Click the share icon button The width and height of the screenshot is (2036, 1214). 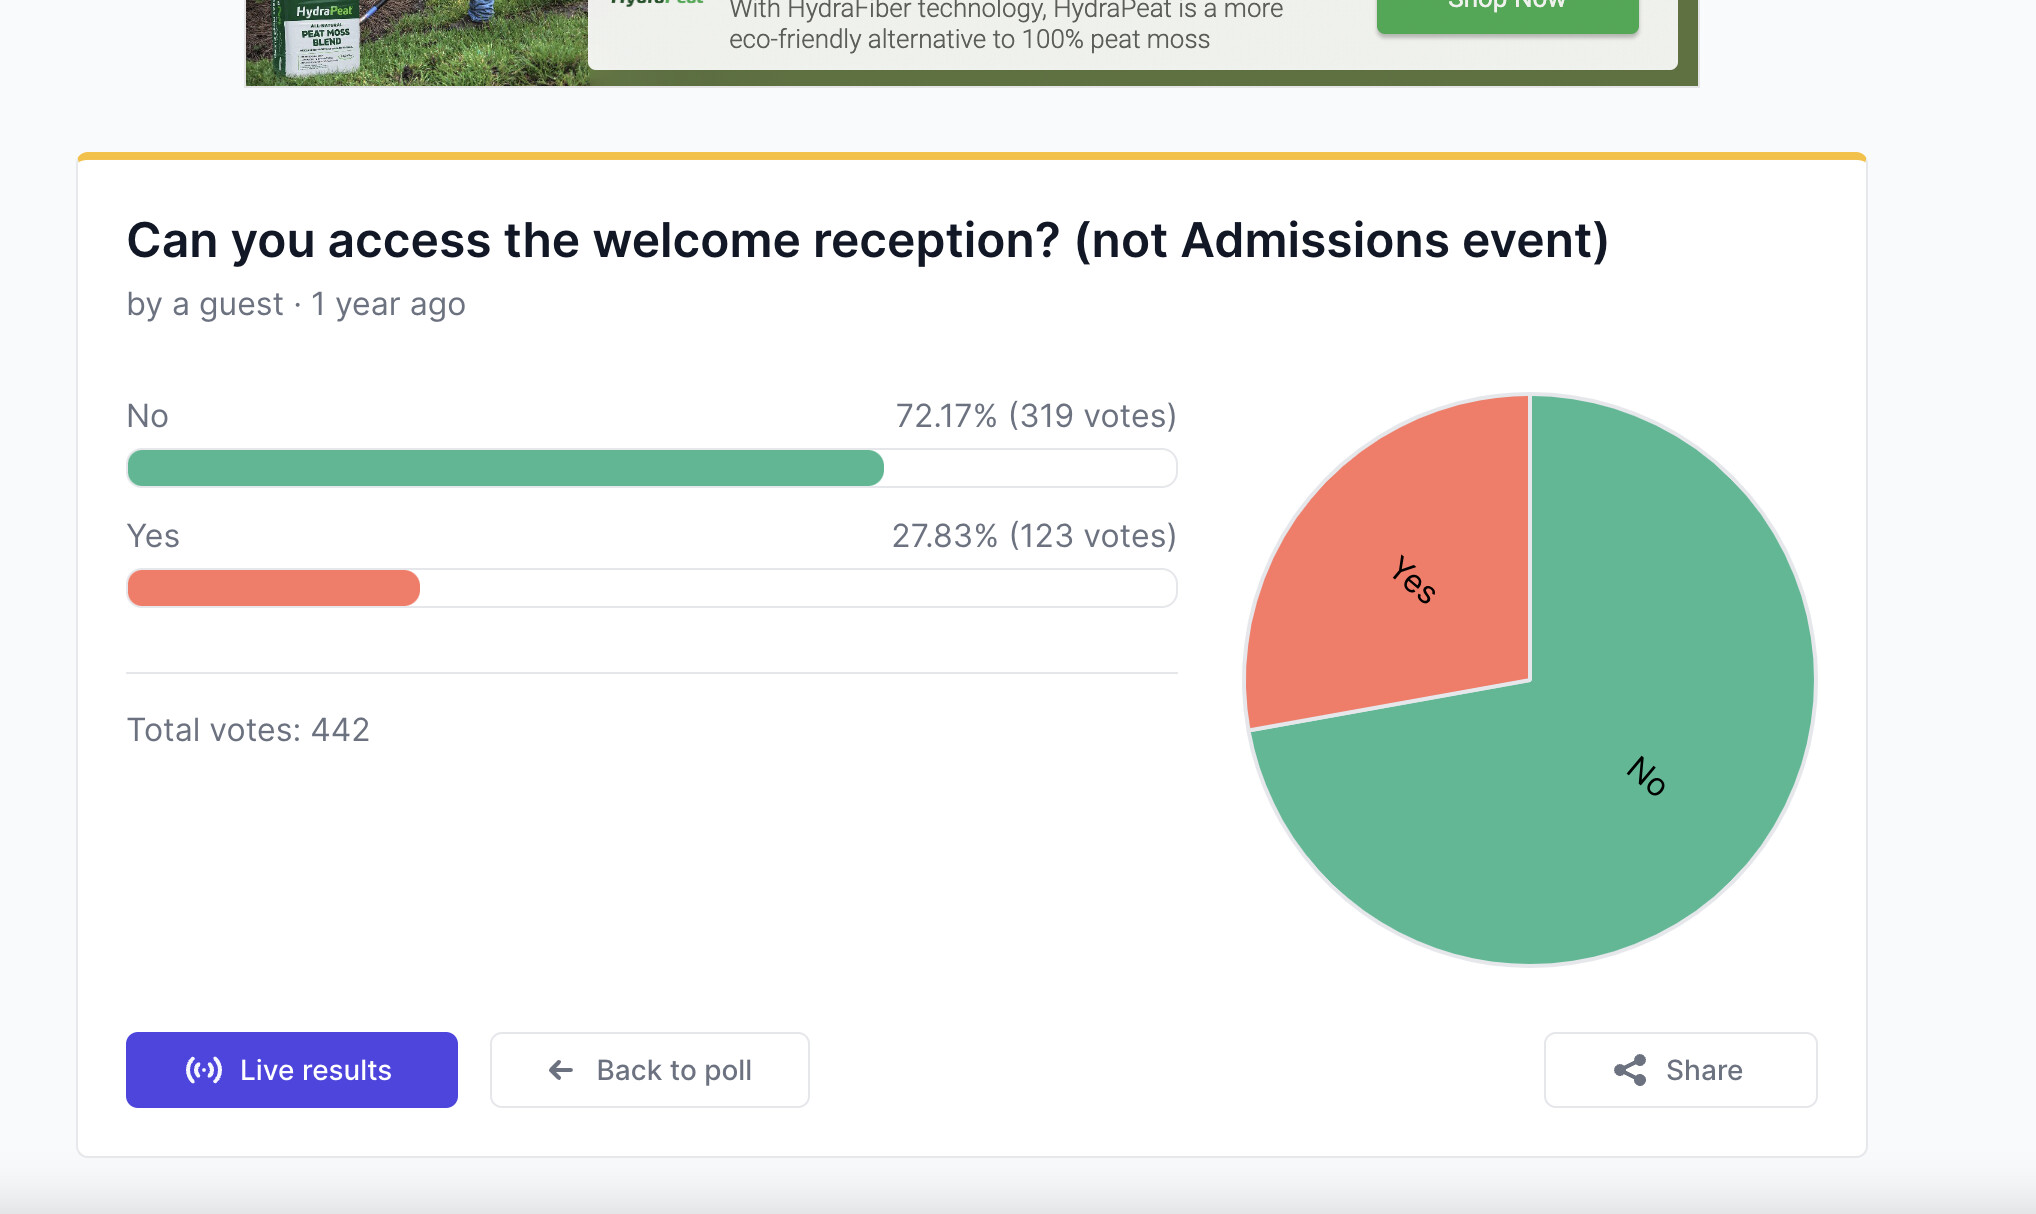[1631, 1069]
